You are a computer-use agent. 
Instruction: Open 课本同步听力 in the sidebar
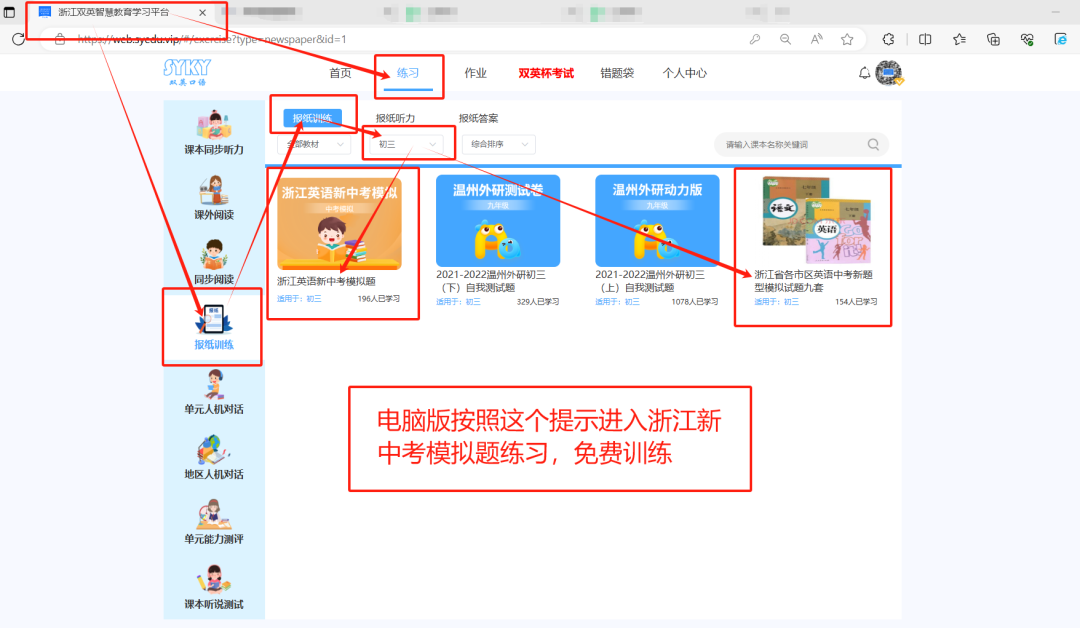214,134
